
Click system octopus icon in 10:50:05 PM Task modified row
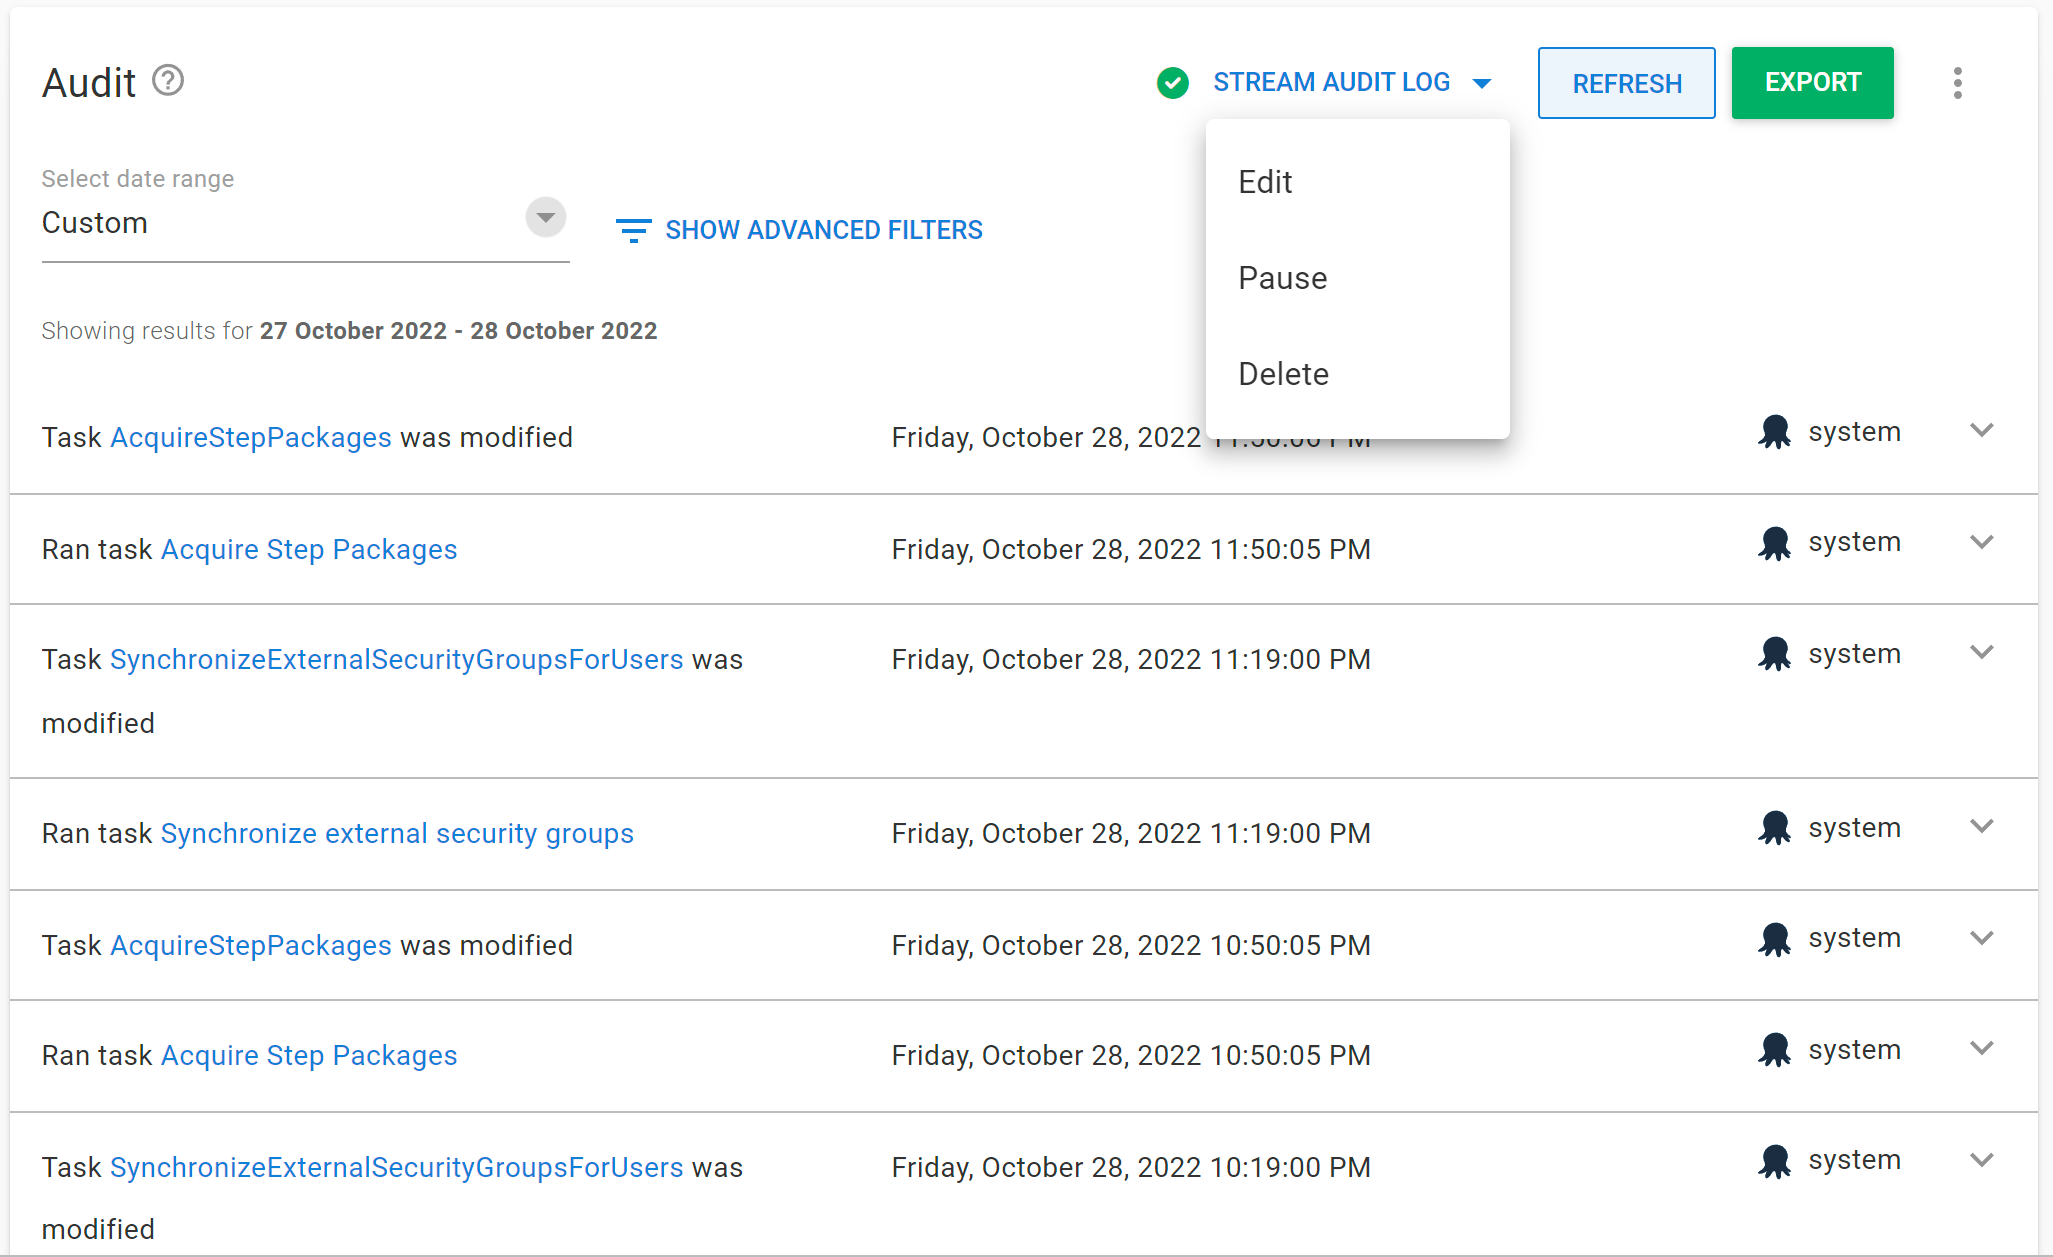point(1774,939)
